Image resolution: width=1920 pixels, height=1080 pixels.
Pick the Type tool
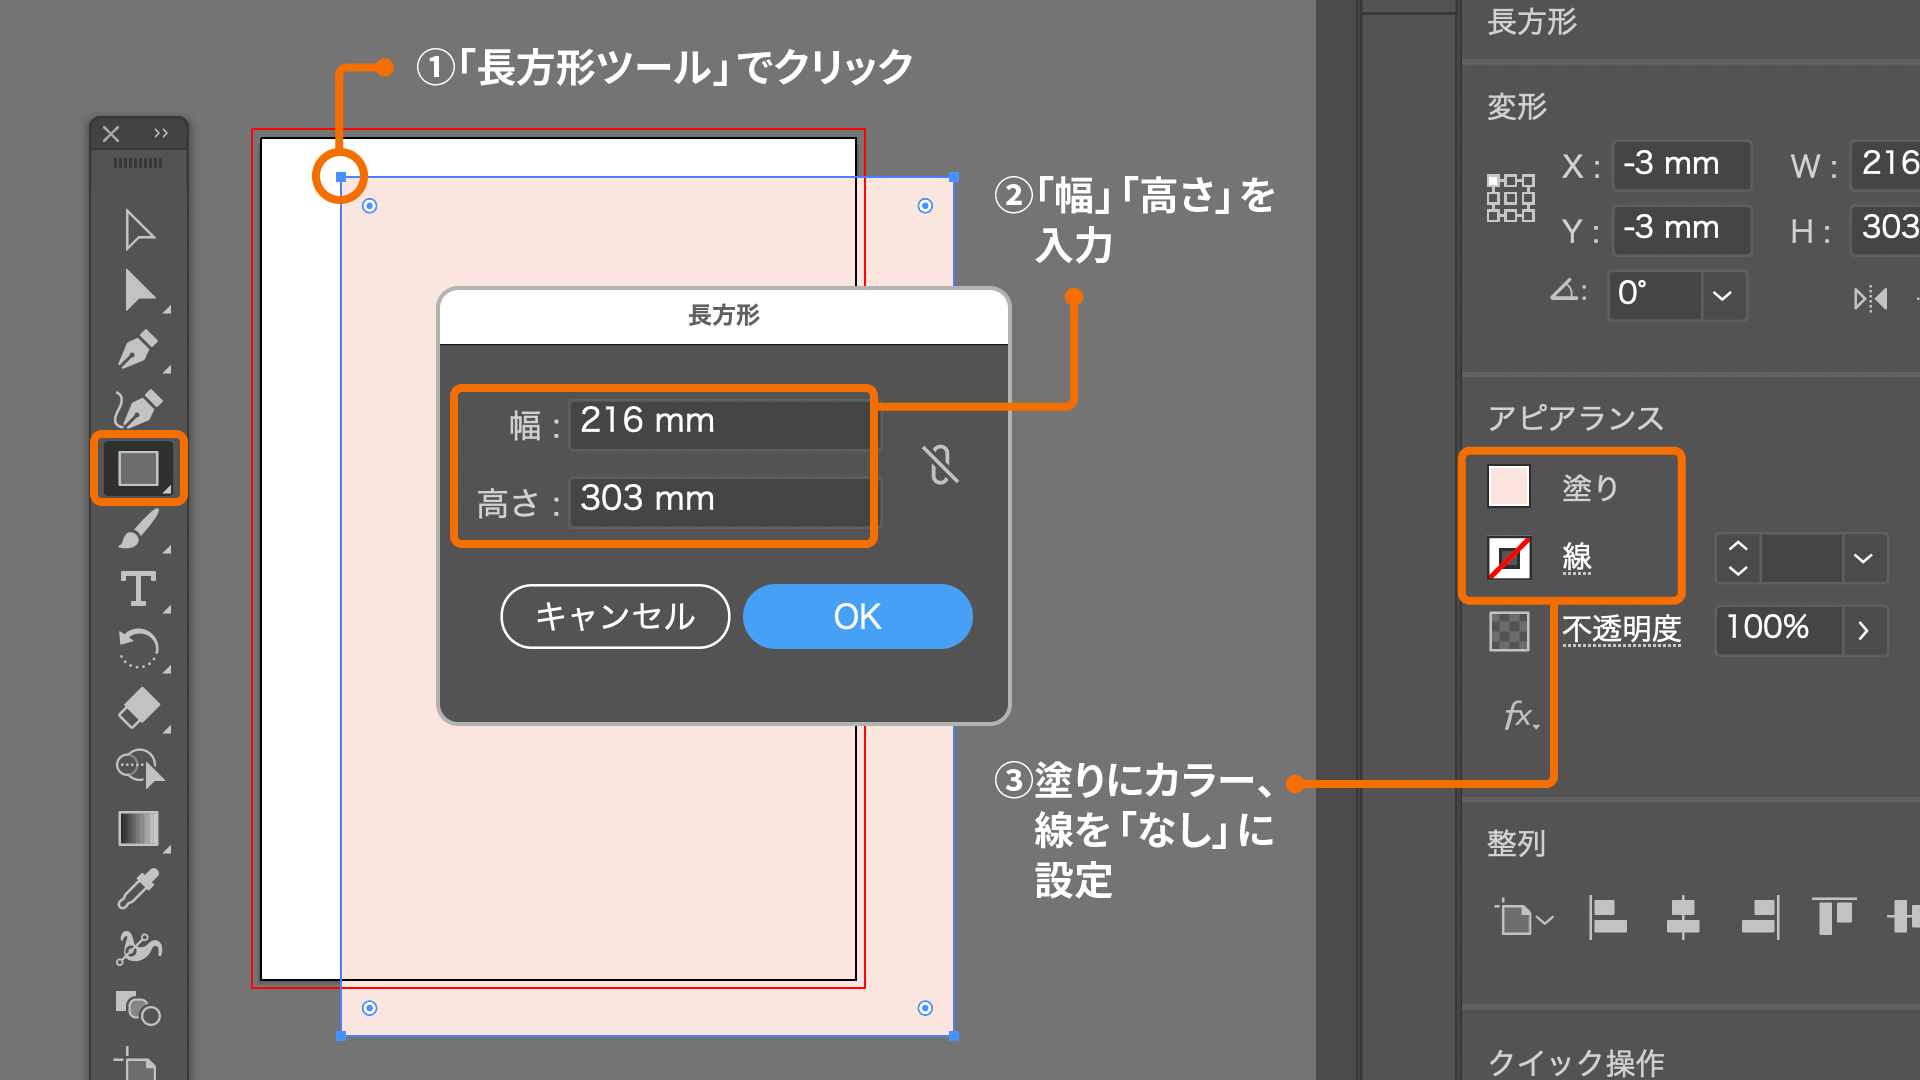138,589
